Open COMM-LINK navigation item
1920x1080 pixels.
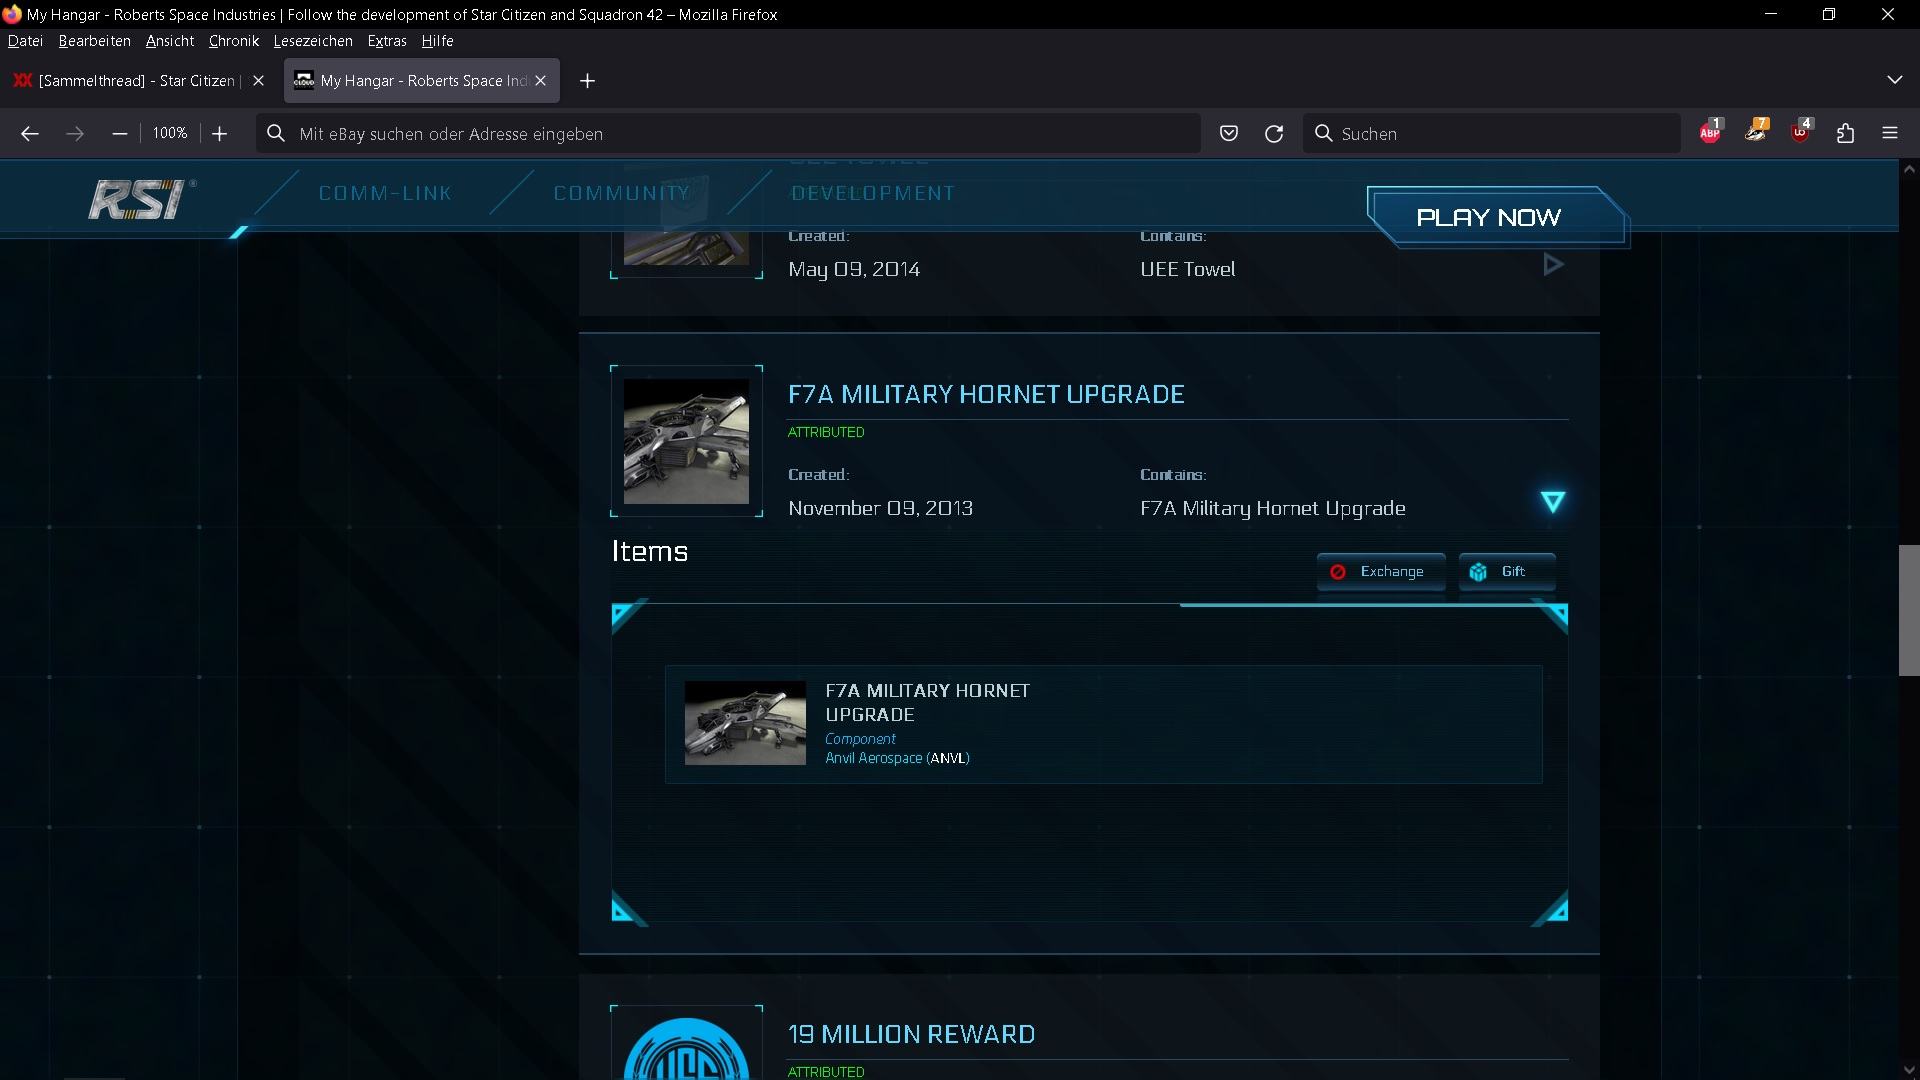385,193
